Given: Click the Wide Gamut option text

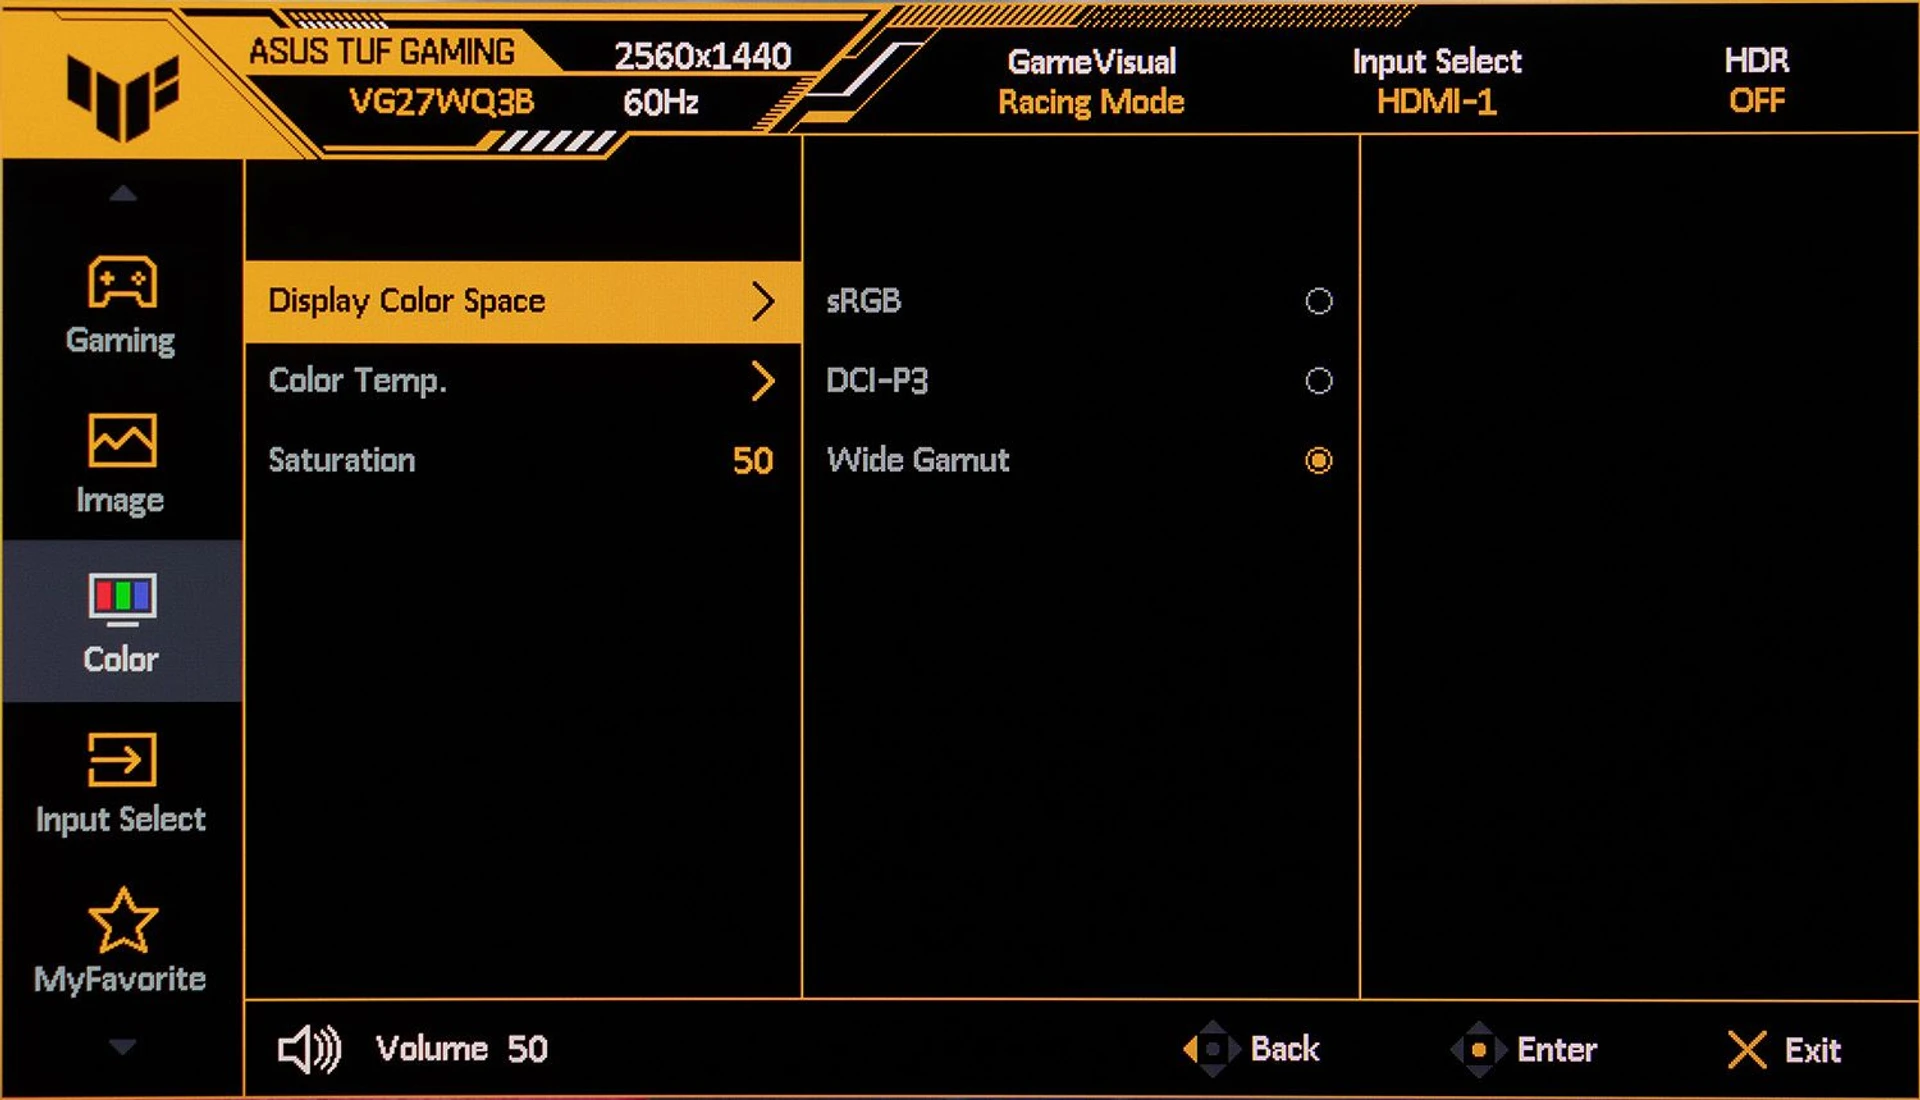Looking at the screenshot, I should tap(918, 460).
